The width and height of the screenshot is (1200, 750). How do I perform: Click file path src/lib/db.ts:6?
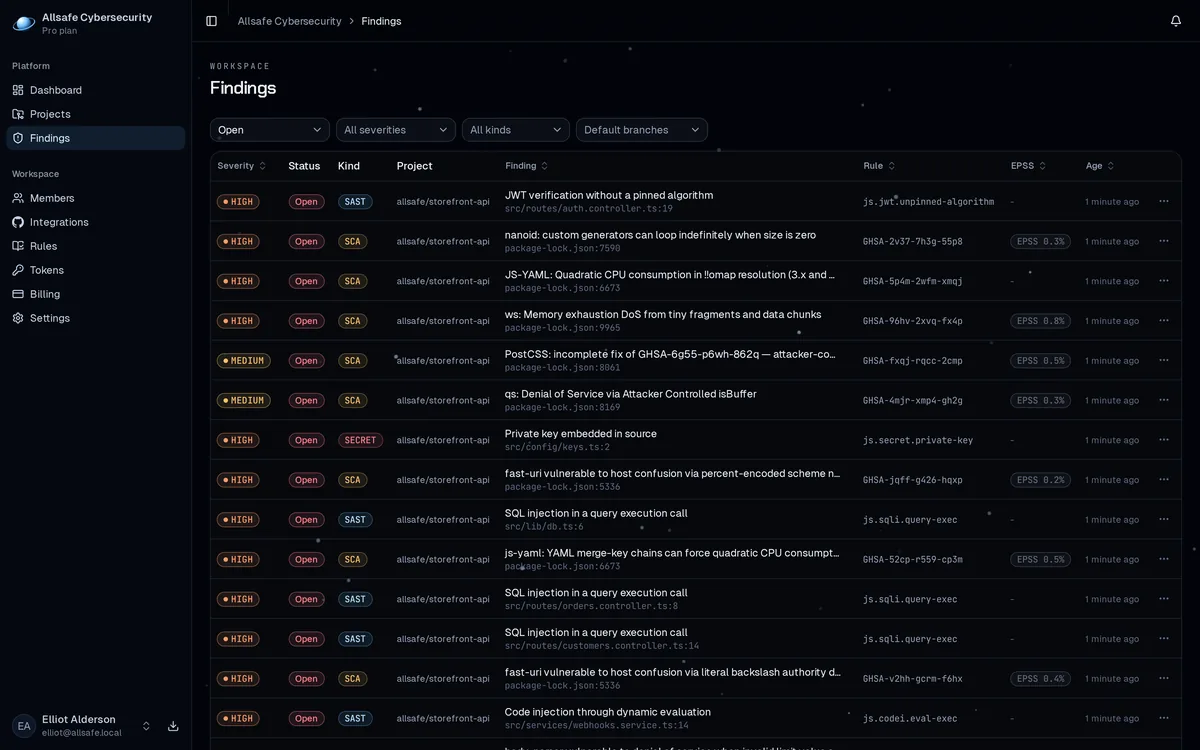pos(544,526)
